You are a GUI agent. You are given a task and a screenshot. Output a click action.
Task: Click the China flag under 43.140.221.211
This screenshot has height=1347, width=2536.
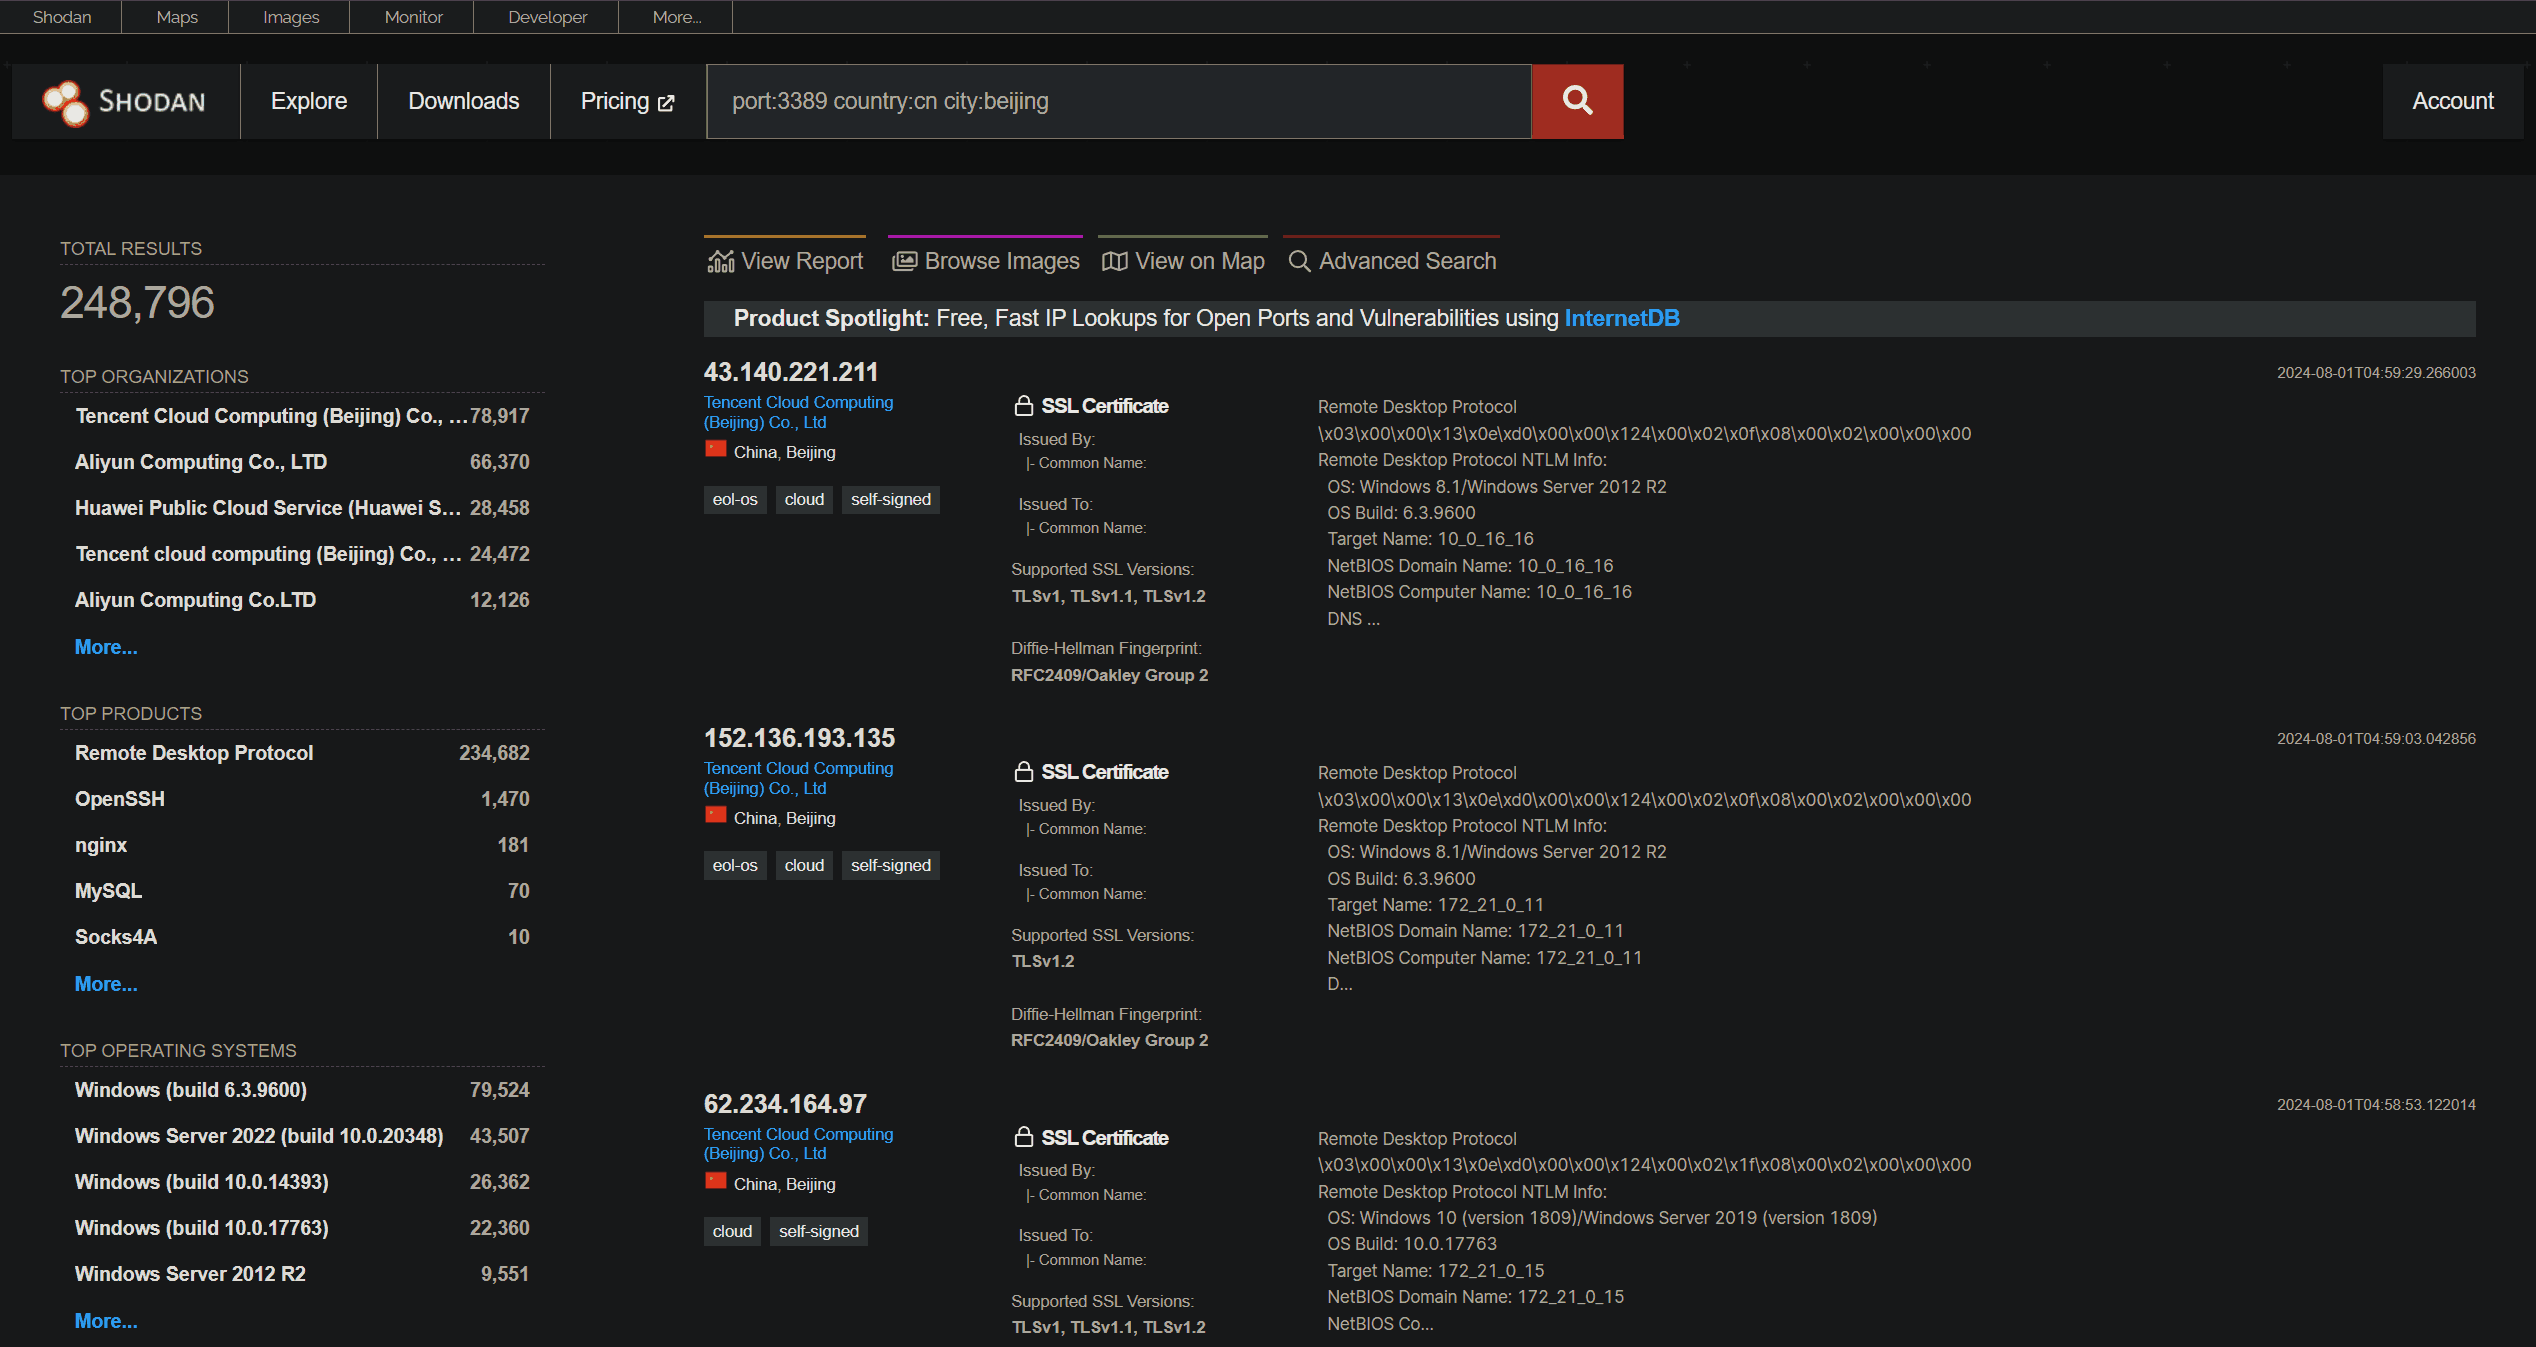point(715,450)
